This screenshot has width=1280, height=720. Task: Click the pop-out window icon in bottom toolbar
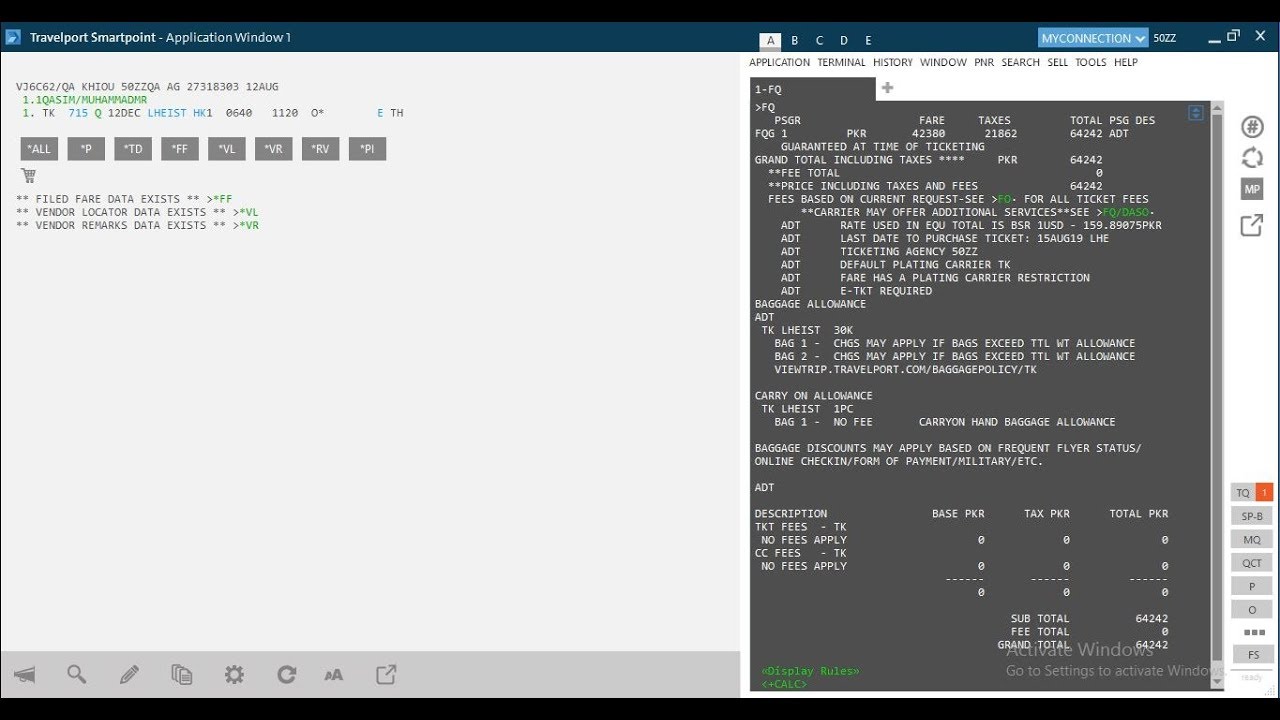tap(386, 675)
